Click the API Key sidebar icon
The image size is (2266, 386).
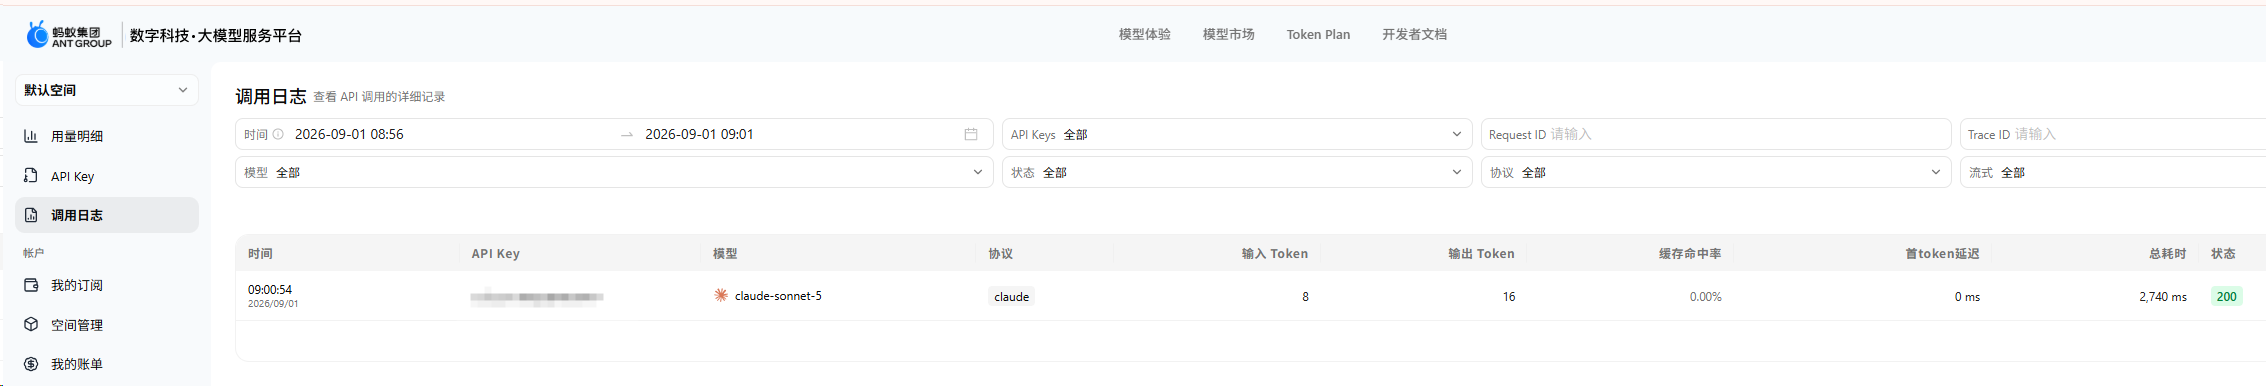point(31,176)
